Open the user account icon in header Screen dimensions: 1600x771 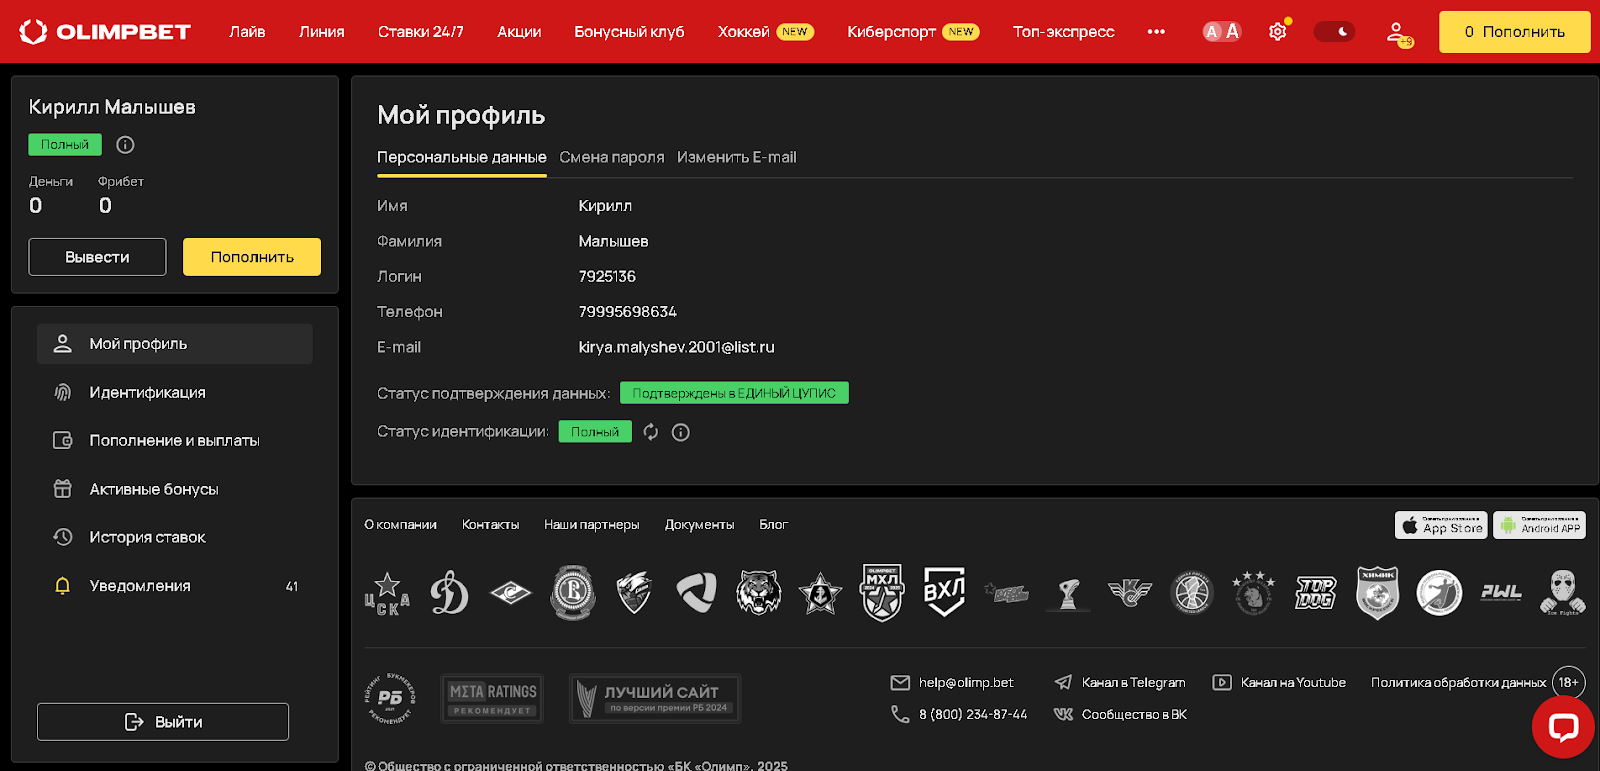pyautogui.click(x=1398, y=33)
